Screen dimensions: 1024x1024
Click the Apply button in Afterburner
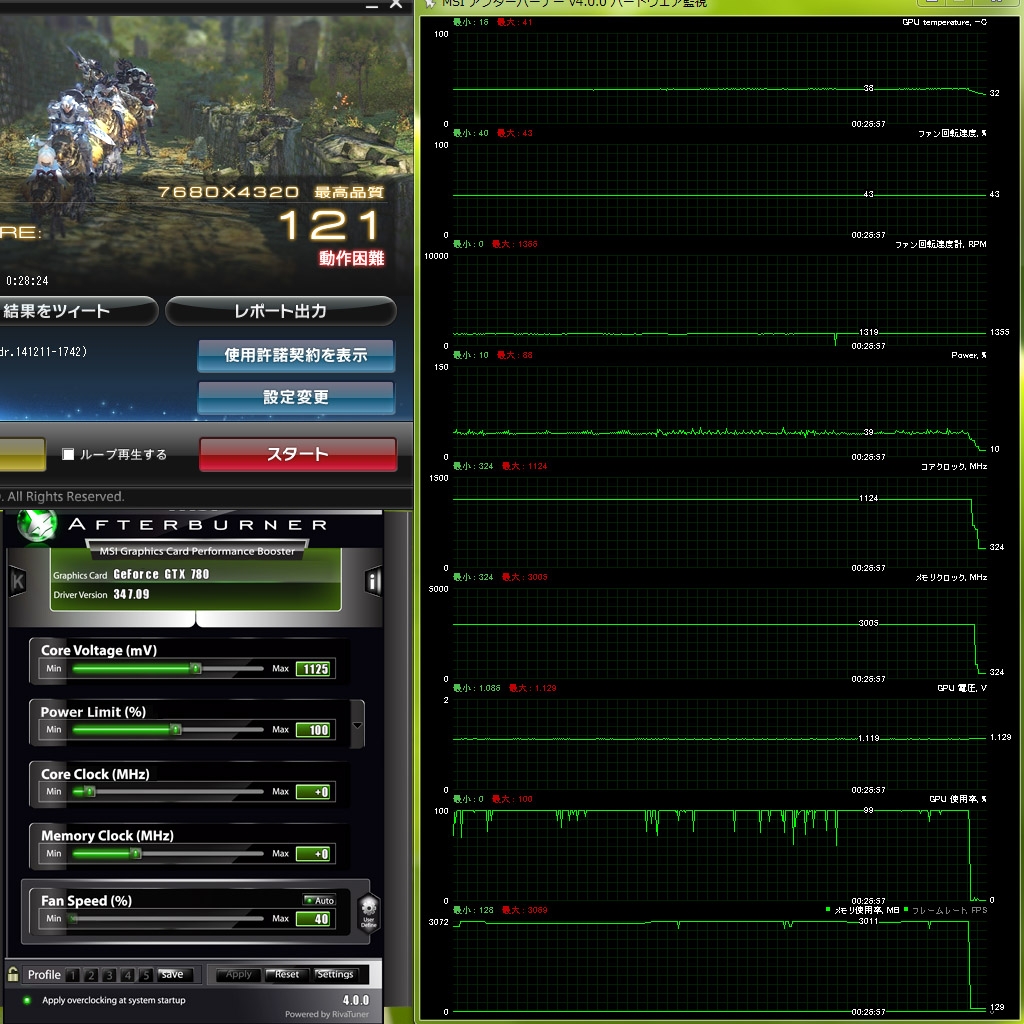click(238, 974)
